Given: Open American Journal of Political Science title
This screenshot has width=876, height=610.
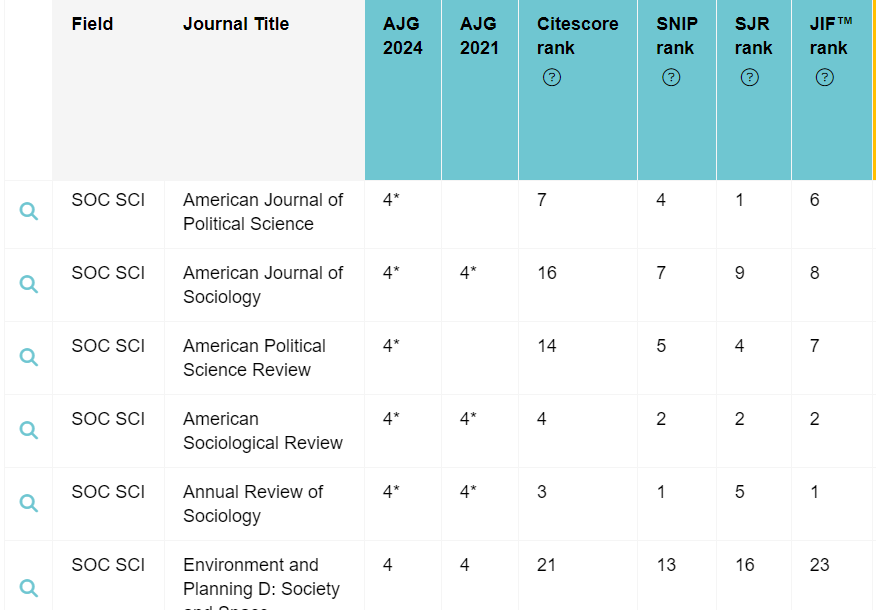Looking at the screenshot, I should tap(262, 212).
